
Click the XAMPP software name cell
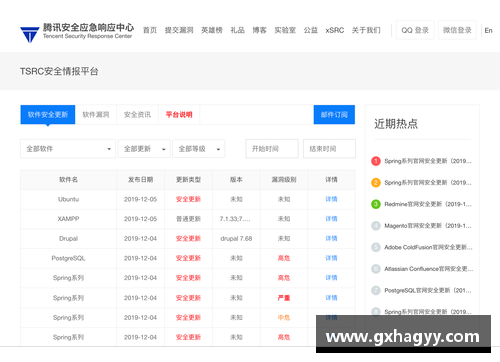coord(68,219)
